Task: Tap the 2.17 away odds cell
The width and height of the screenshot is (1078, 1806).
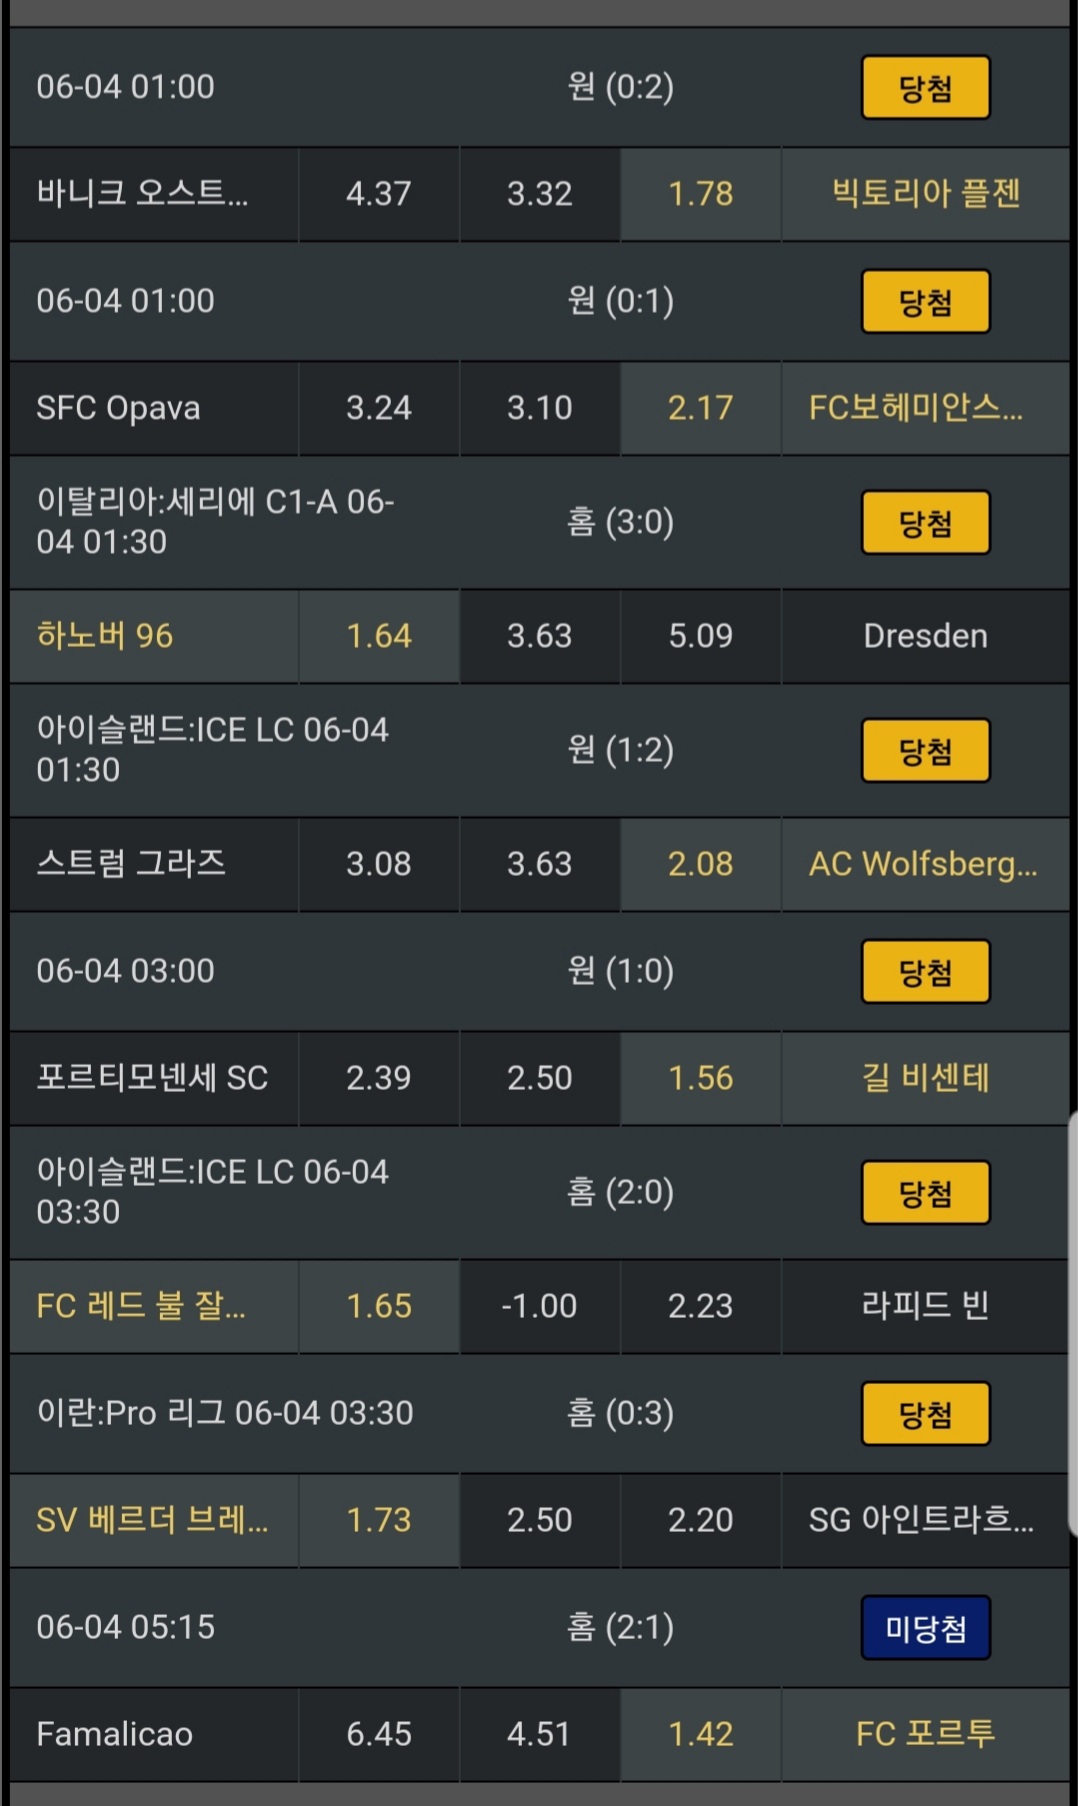Action: (700, 408)
